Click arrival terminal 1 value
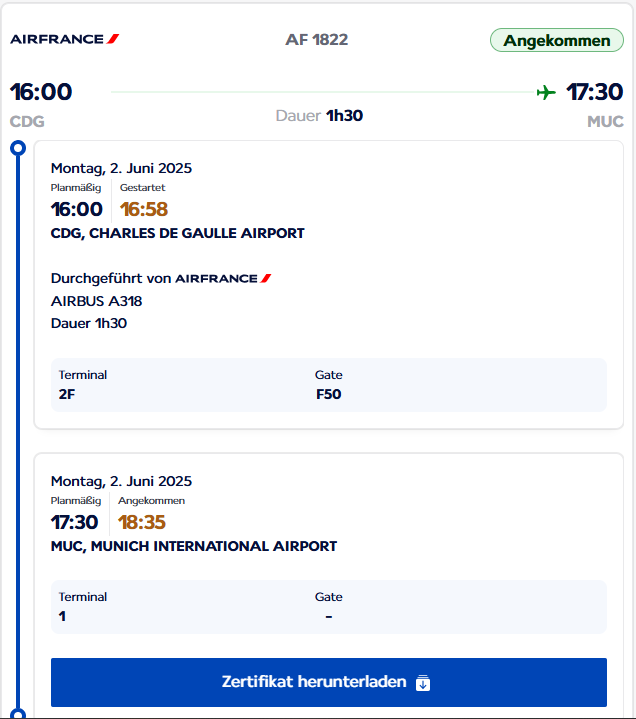 pyautogui.click(x=62, y=616)
